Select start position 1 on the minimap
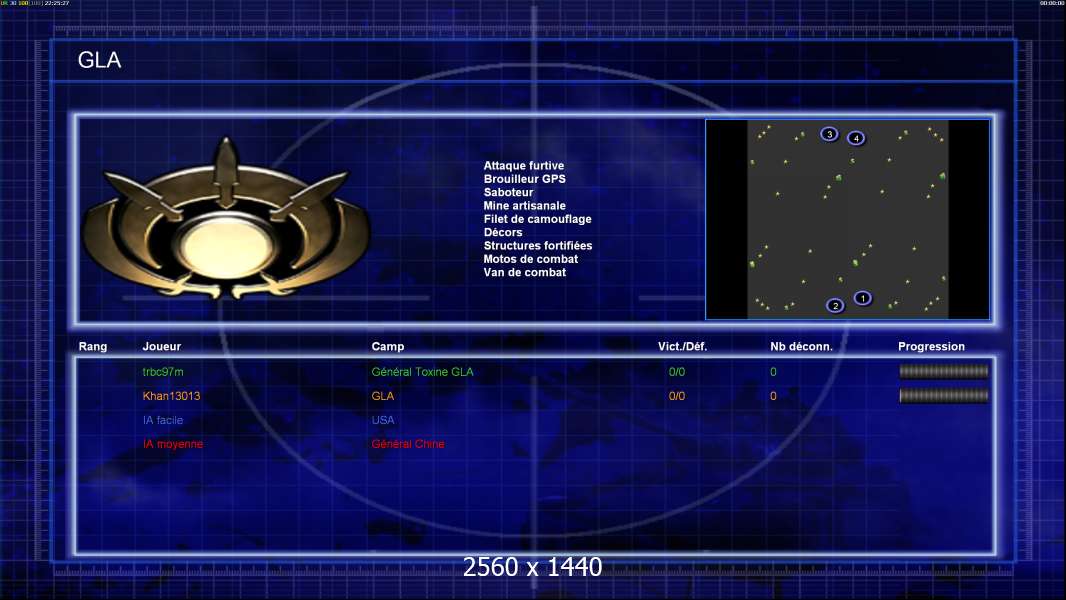The height and width of the screenshot is (600, 1066). click(863, 298)
